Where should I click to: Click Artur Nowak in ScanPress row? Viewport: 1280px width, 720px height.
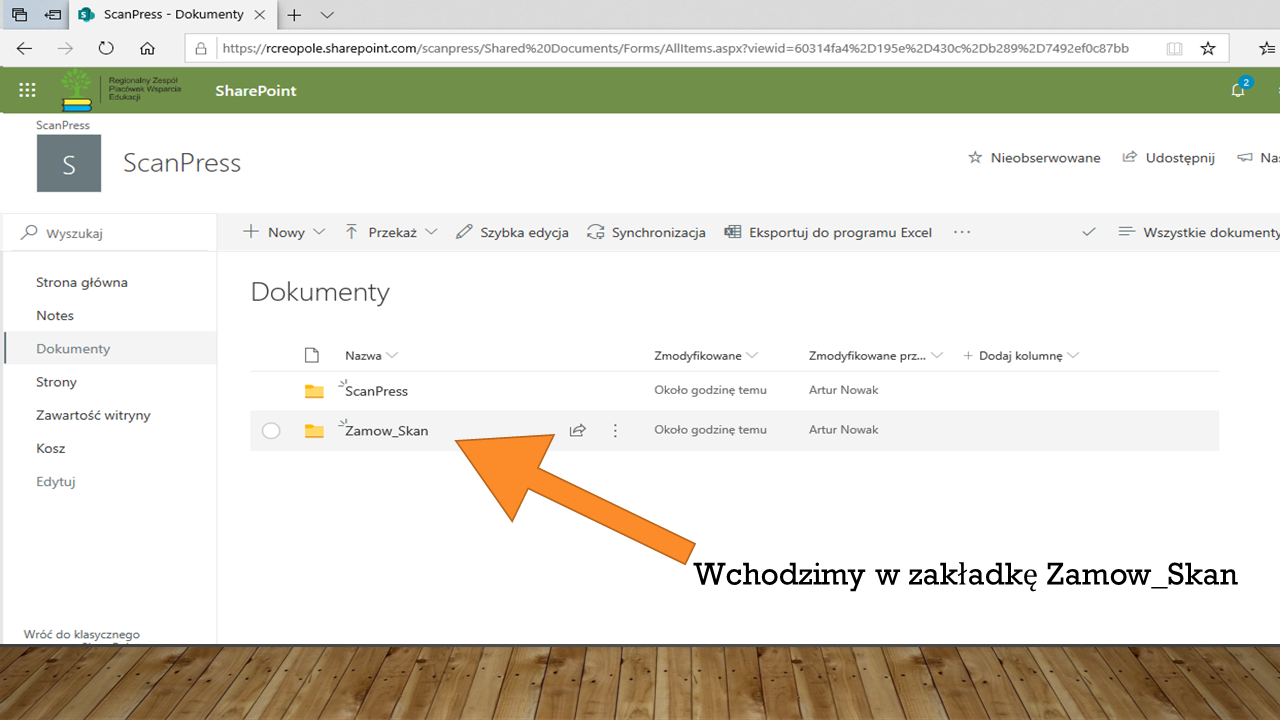[844, 390]
